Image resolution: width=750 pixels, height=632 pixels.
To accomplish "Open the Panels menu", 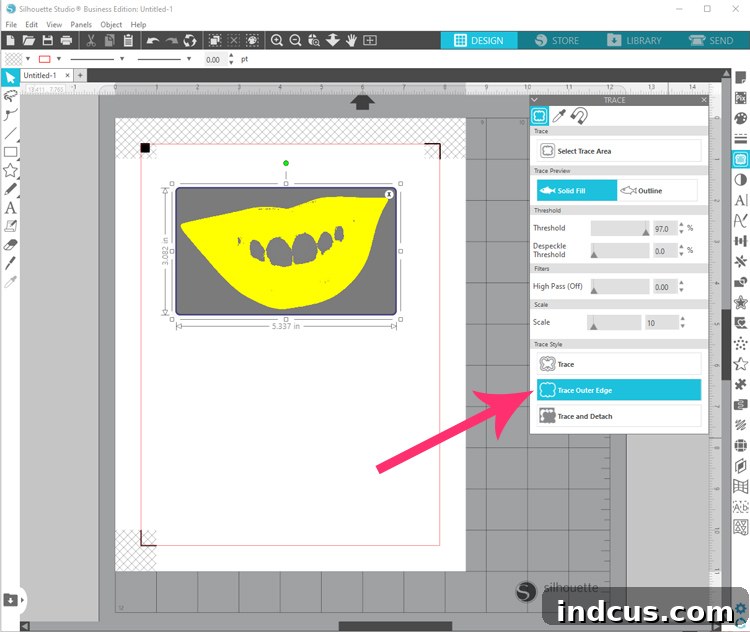I will pos(81,24).
